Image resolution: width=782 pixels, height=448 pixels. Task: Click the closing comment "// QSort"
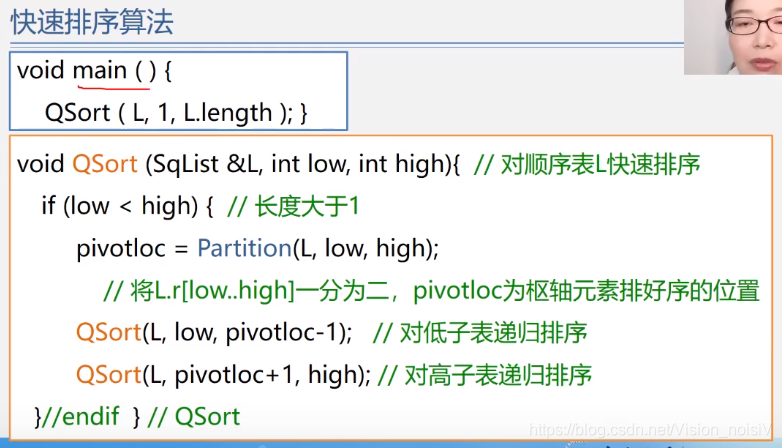coord(194,416)
